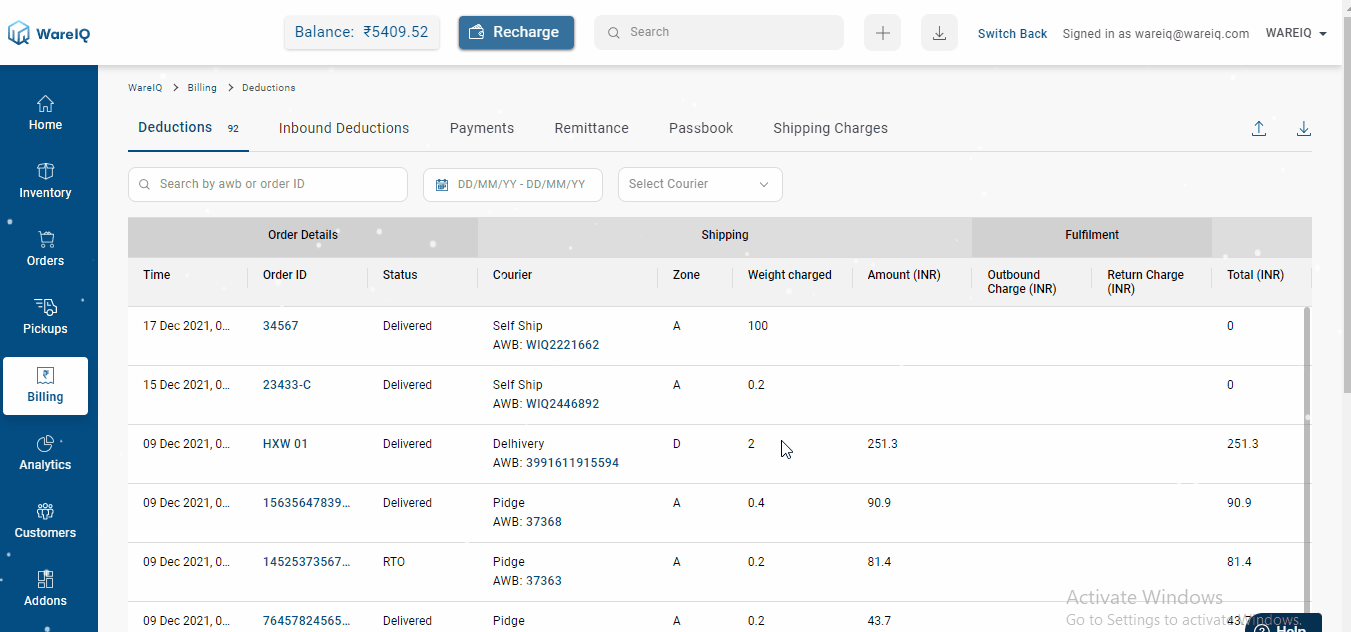
Task: Click the top bar download icon
Action: pyautogui.click(x=939, y=33)
